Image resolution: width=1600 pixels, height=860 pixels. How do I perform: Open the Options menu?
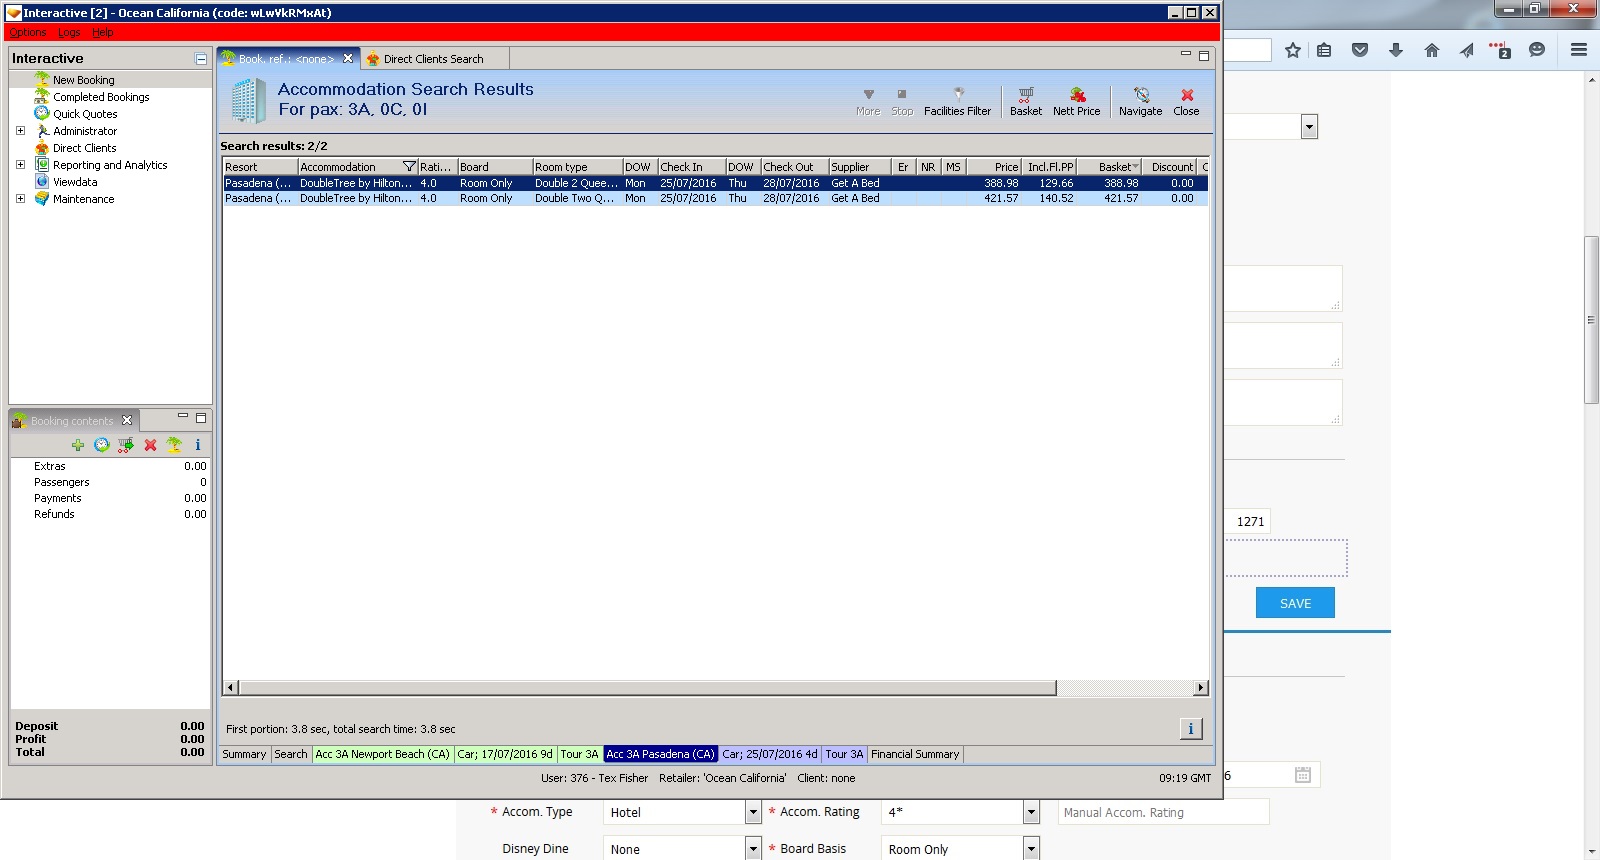(x=28, y=33)
